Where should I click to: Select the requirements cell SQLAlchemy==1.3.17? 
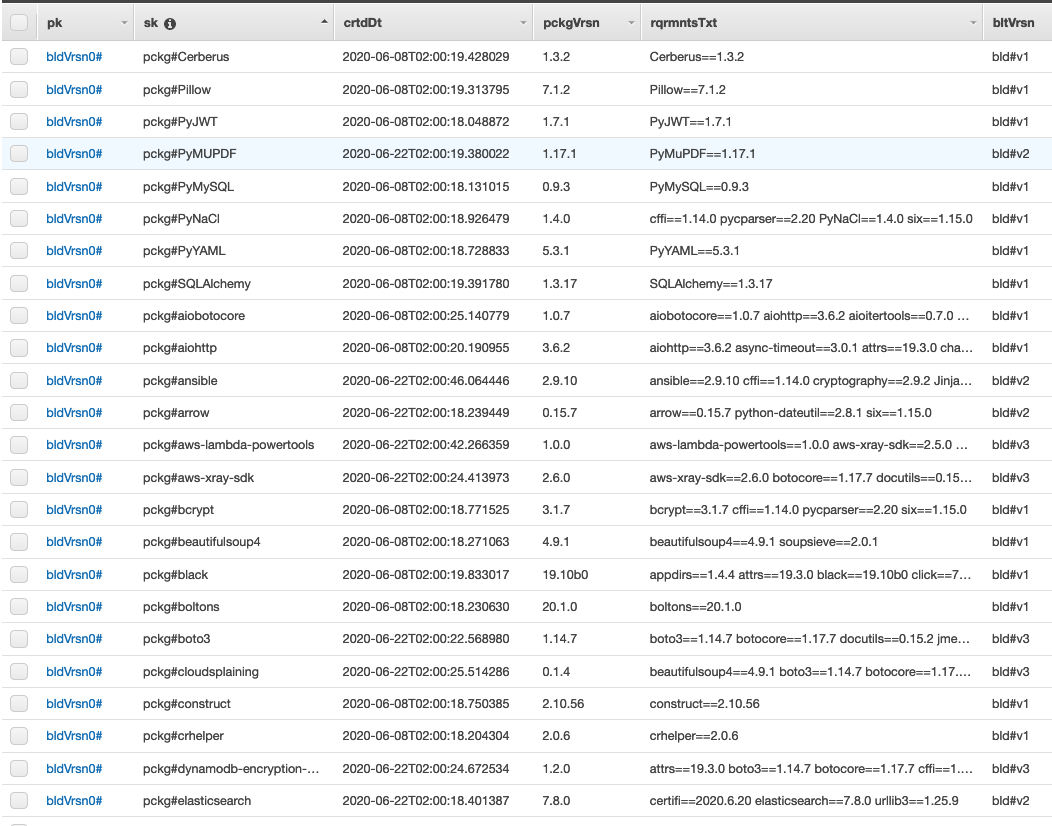(x=711, y=283)
